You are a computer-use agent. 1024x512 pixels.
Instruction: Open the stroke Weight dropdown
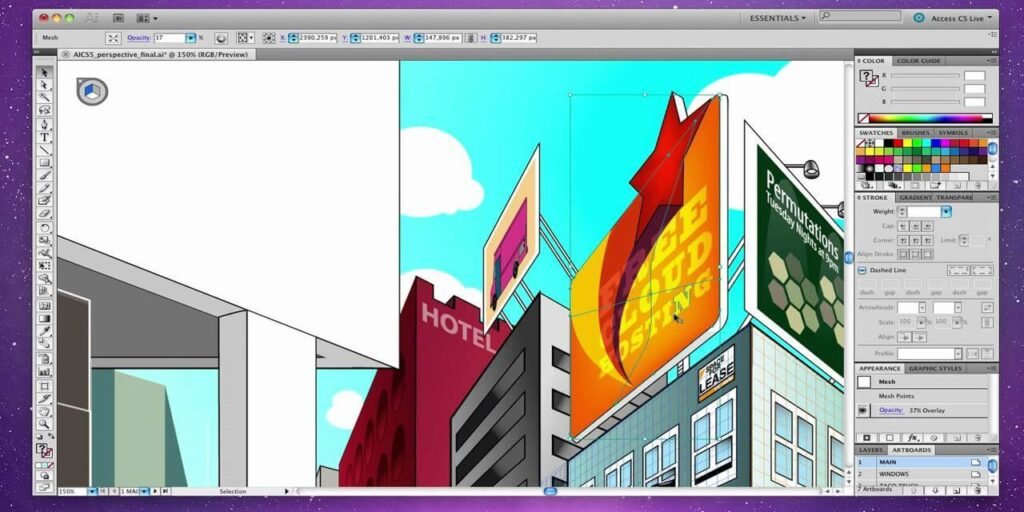(x=946, y=212)
